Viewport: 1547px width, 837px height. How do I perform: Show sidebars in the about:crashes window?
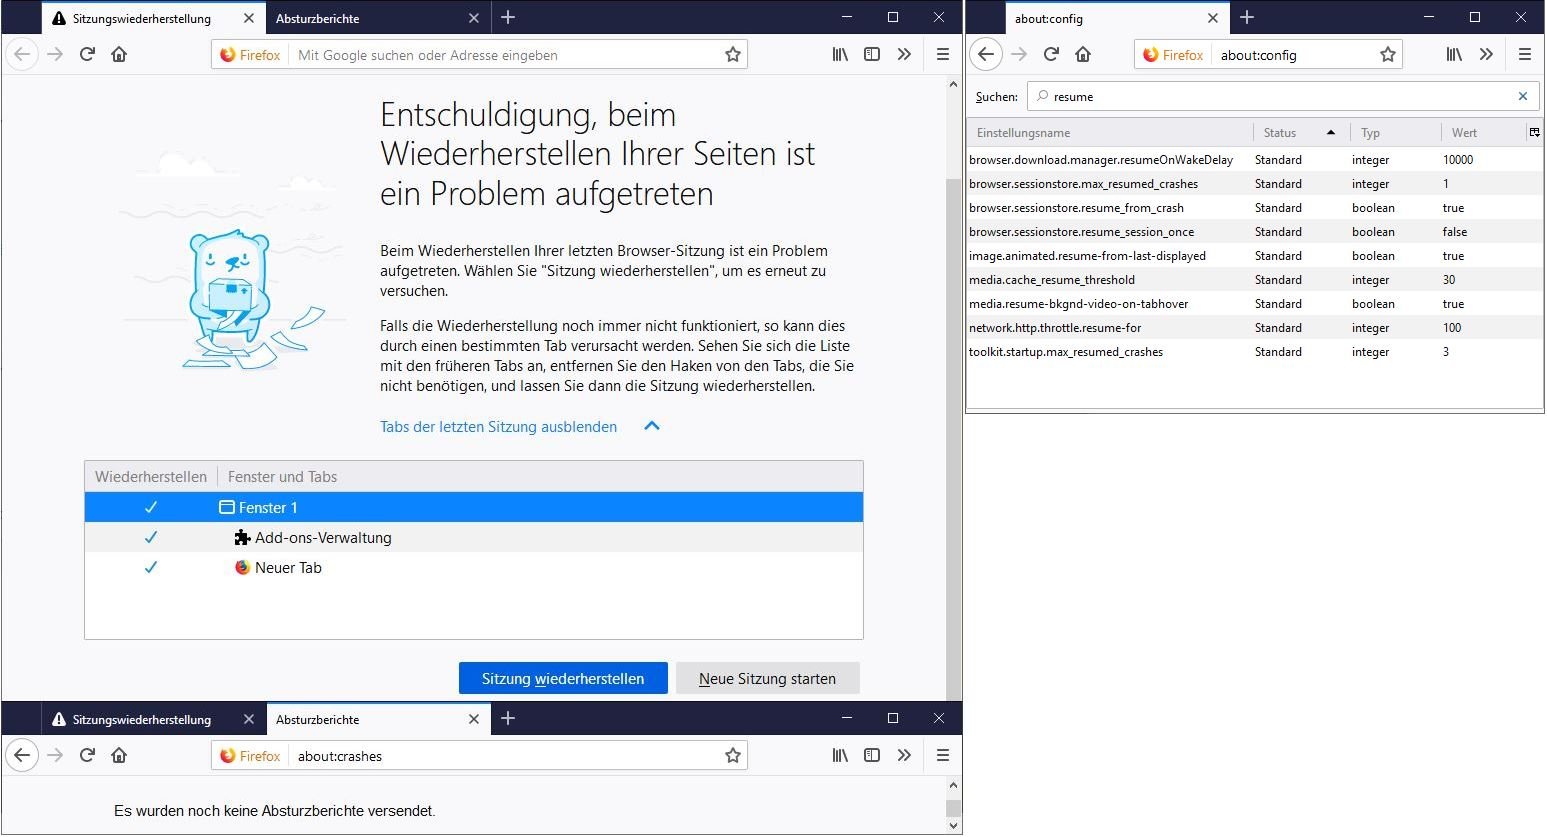pyautogui.click(x=872, y=755)
